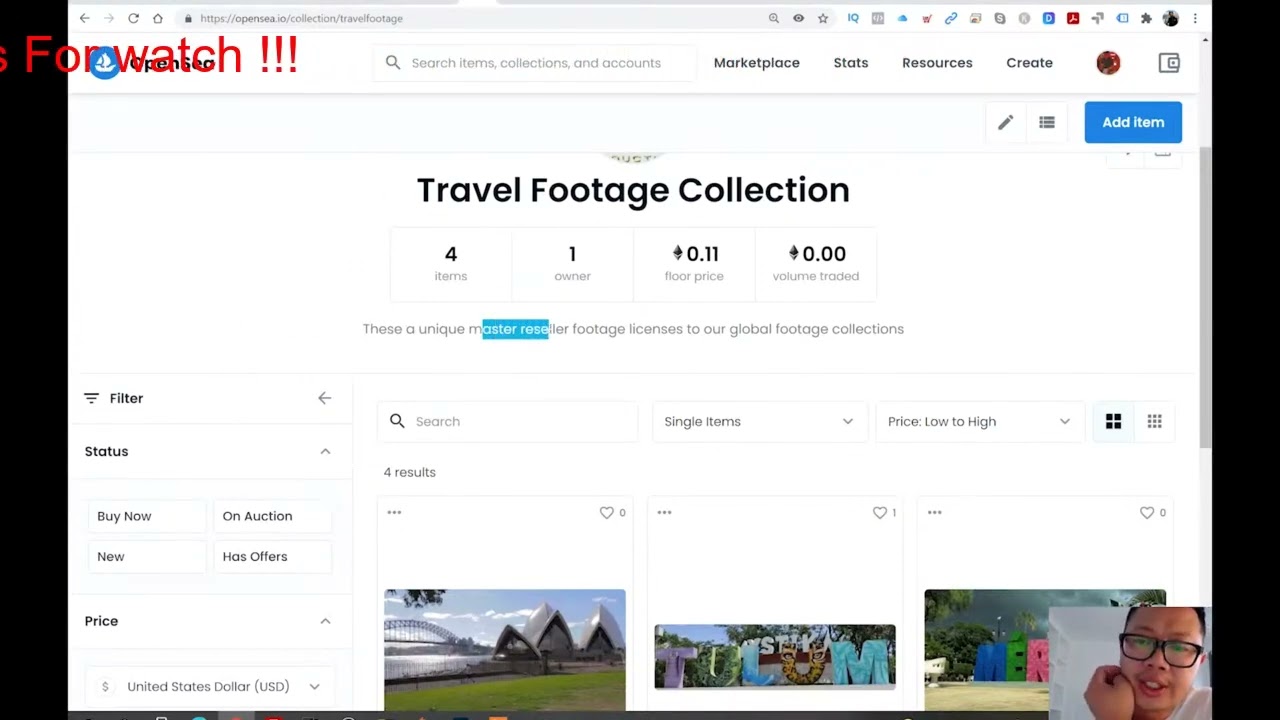Open the OpenSea wallet icon
This screenshot has height=720, width=1280.
pos(1169,63)
